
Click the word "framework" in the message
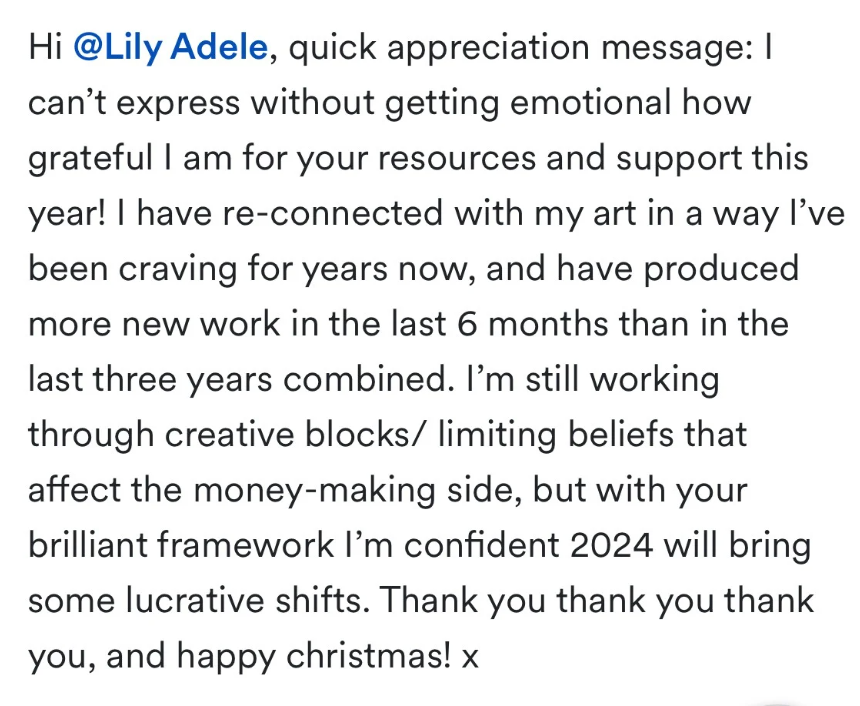click(x=246, y=545)
